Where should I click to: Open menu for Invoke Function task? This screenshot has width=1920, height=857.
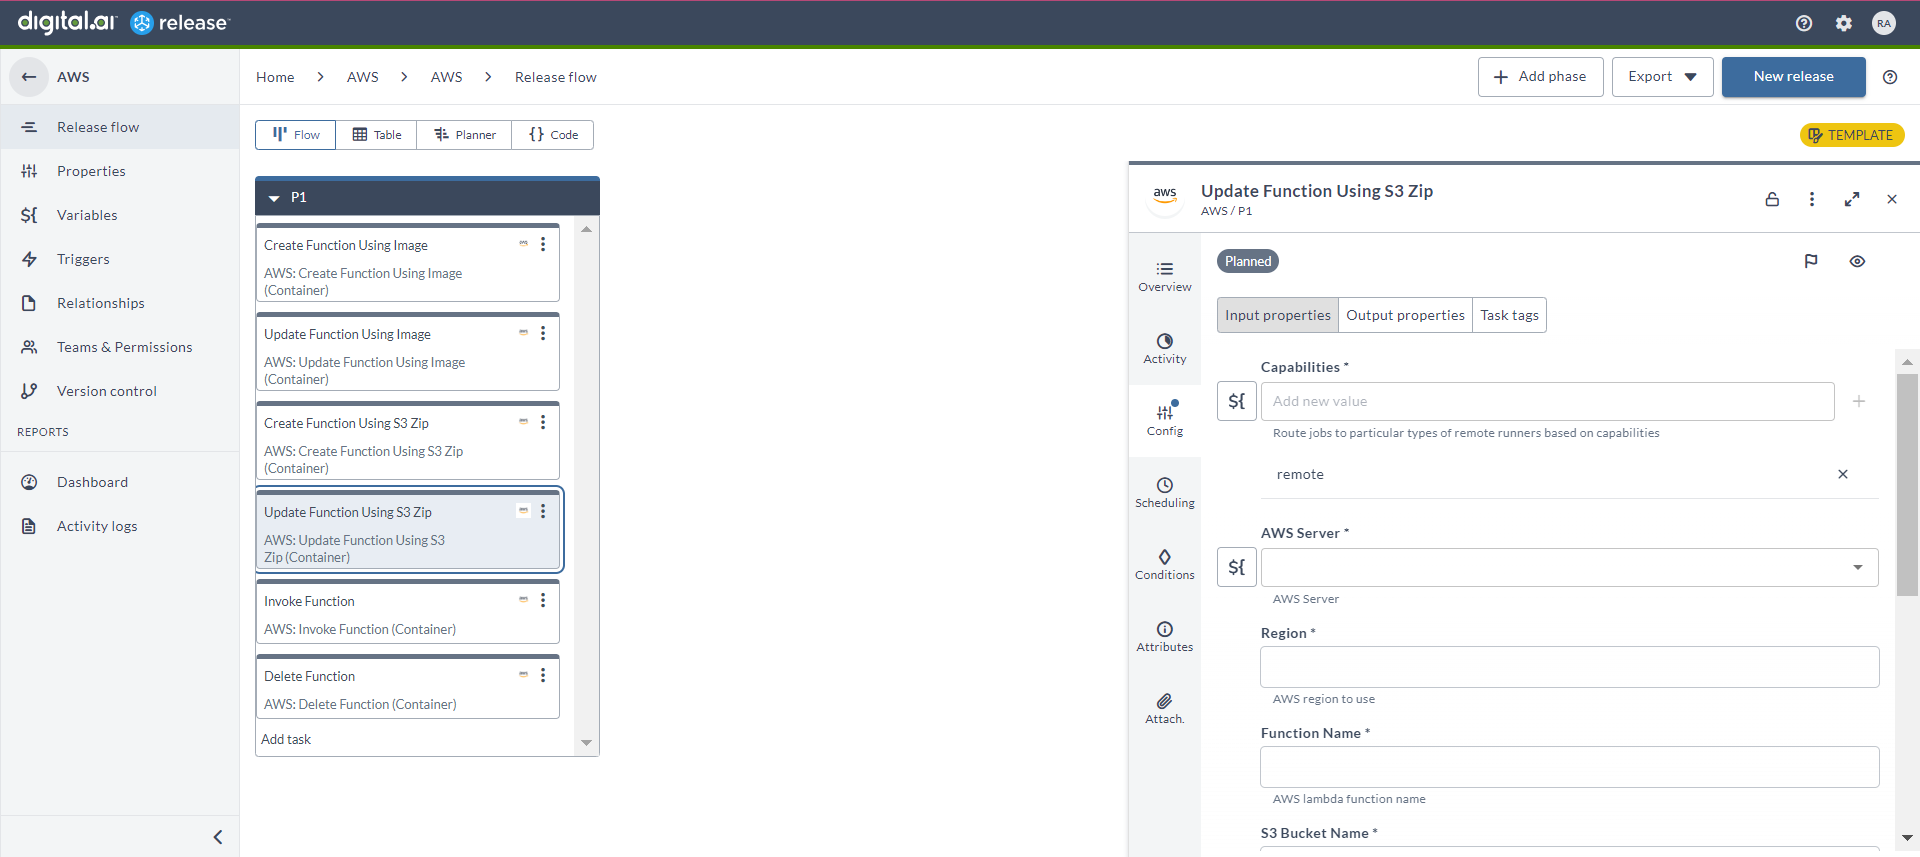(543, 600)
